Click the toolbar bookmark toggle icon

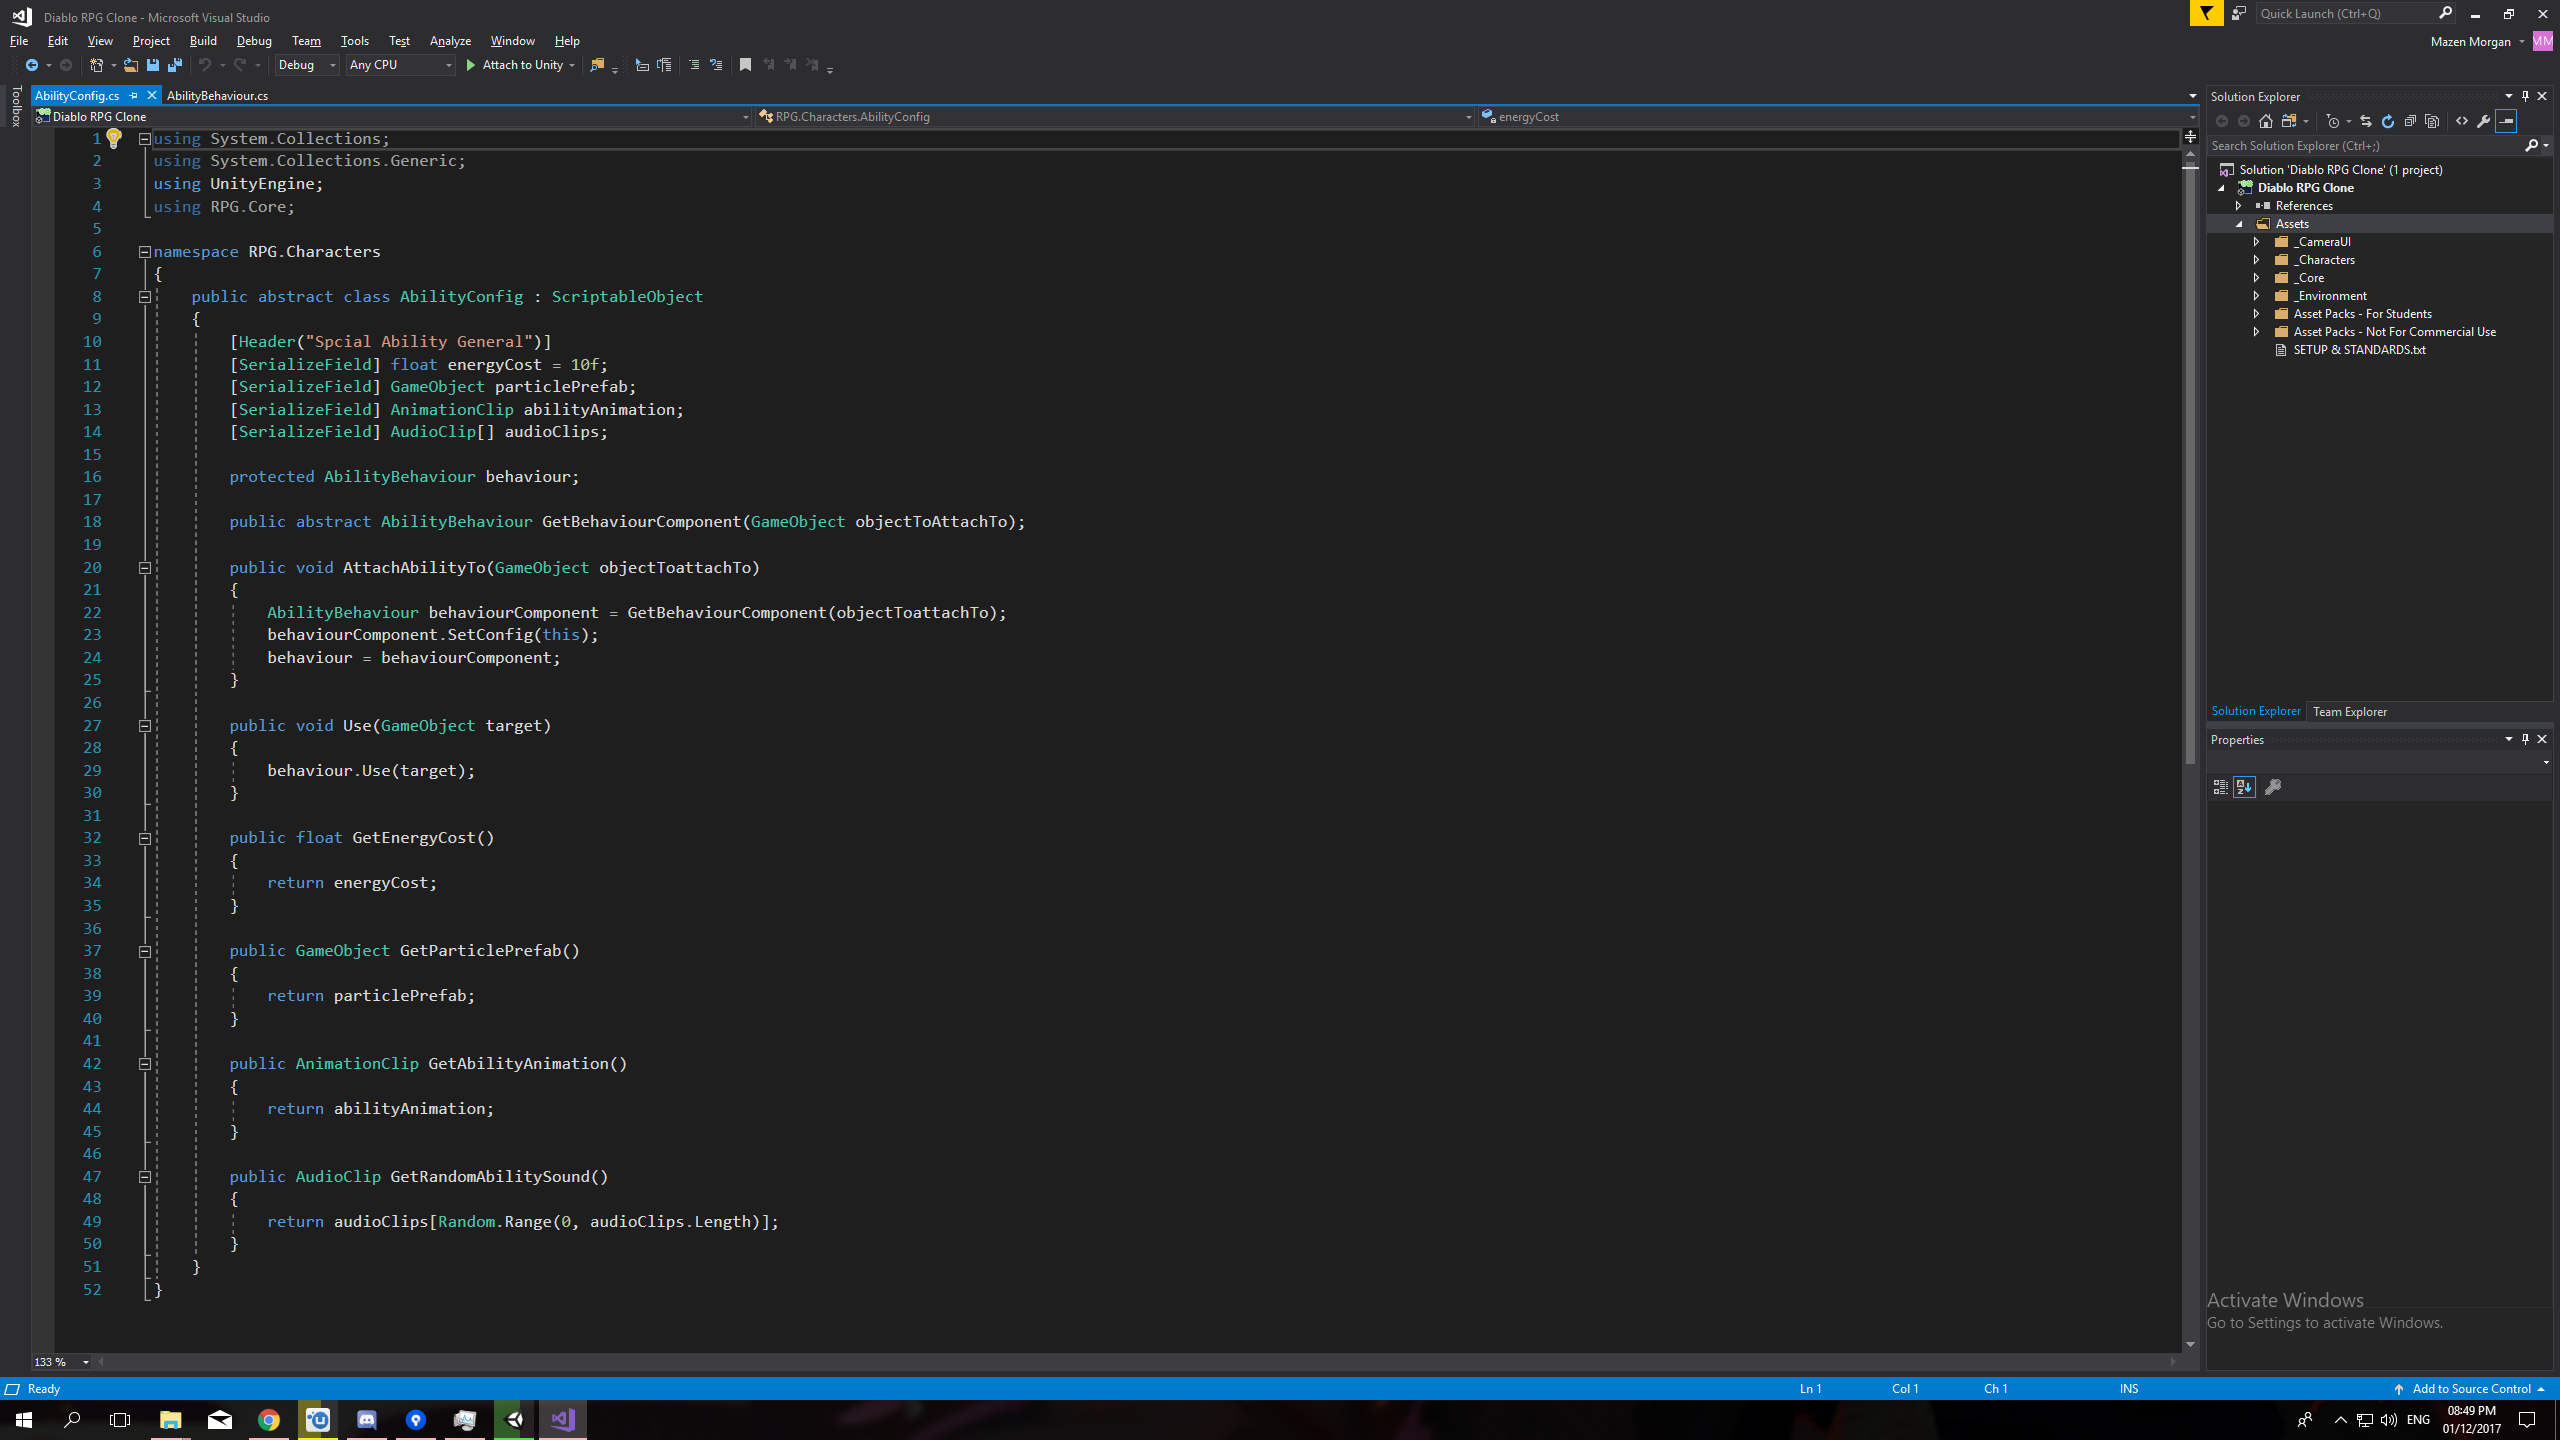point(745,65)
